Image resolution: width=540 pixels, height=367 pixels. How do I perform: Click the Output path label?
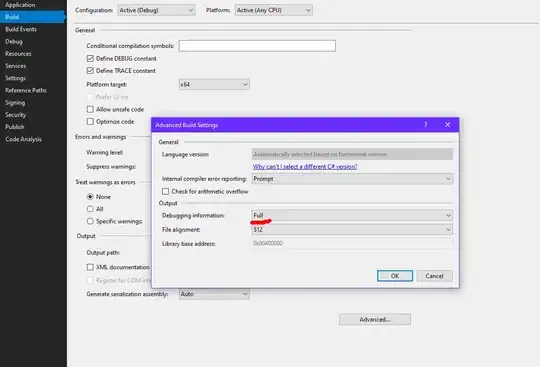103,253
